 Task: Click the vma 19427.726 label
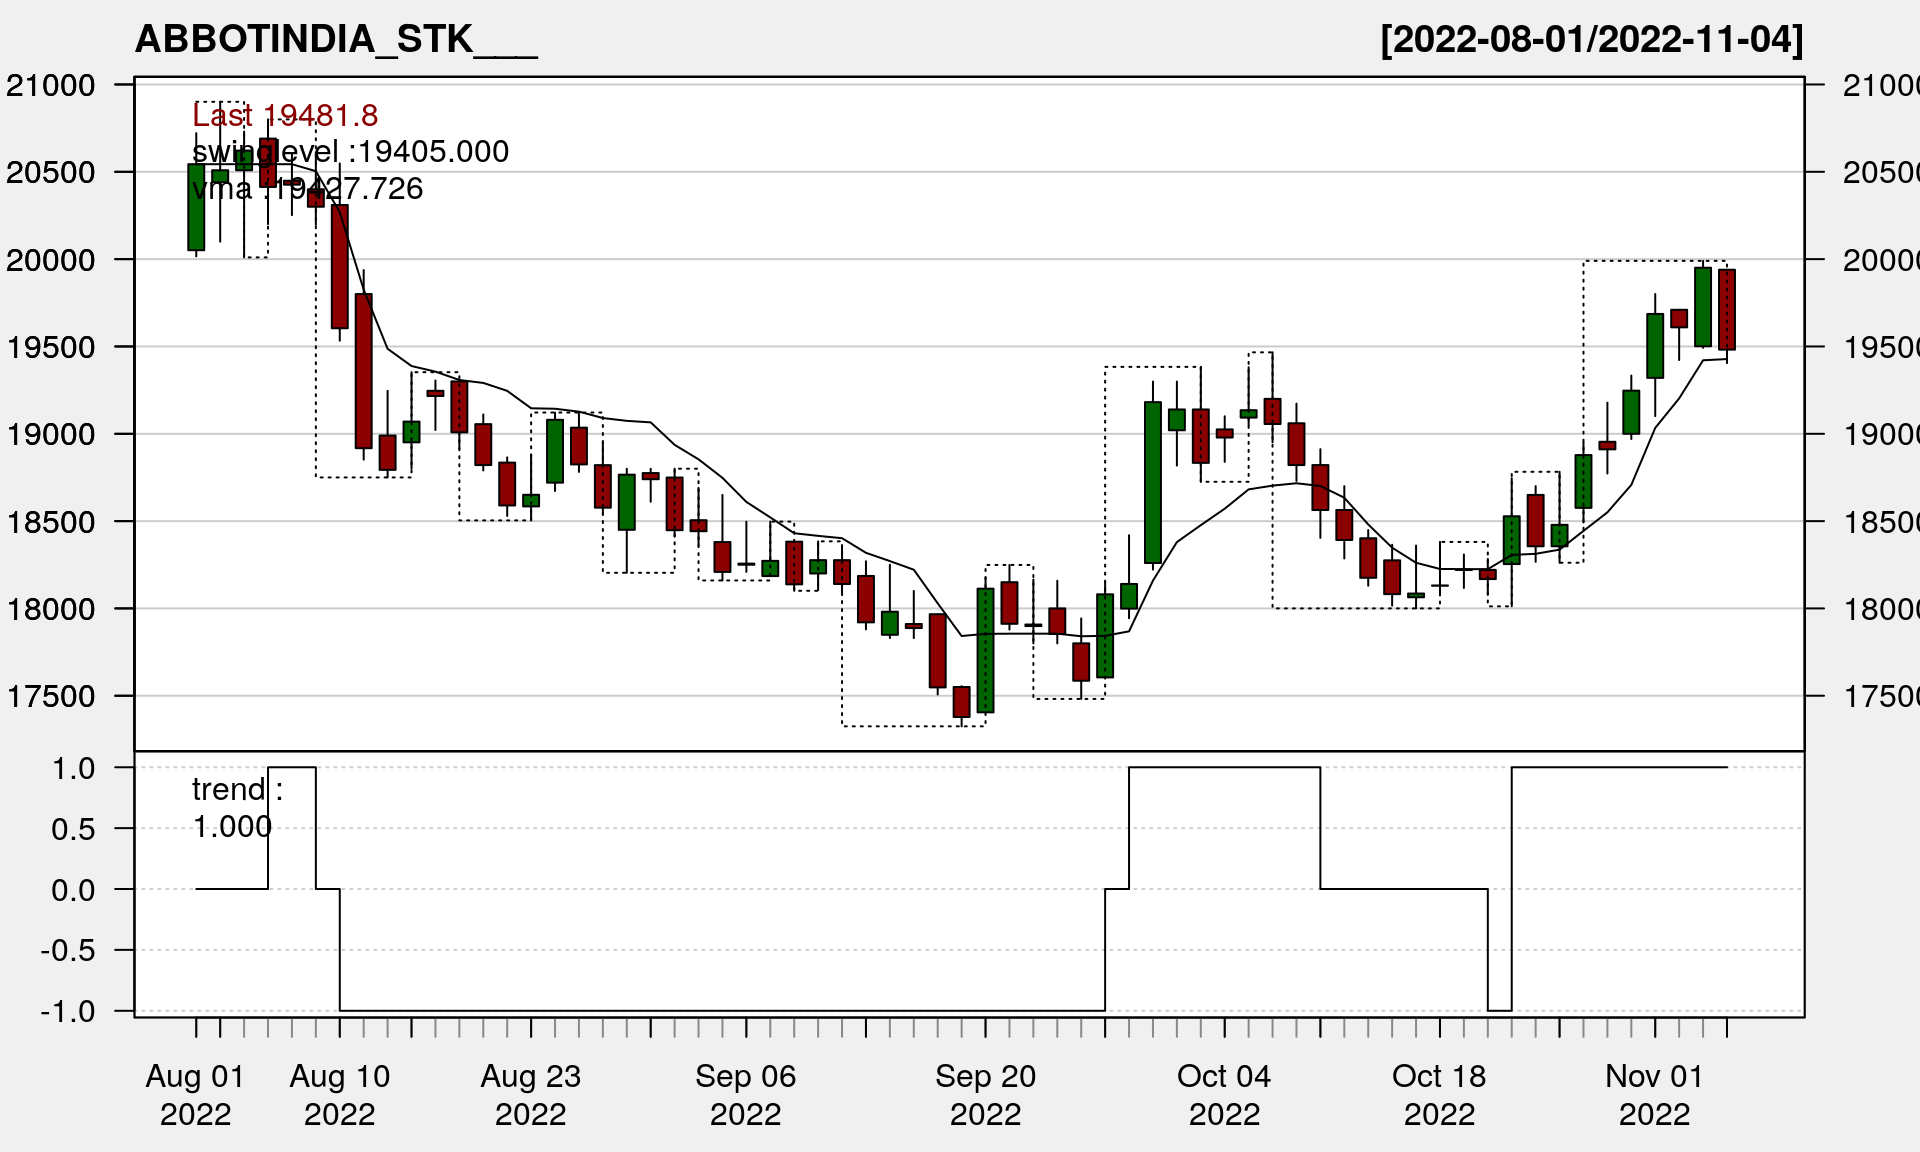(x=307, y=189)
